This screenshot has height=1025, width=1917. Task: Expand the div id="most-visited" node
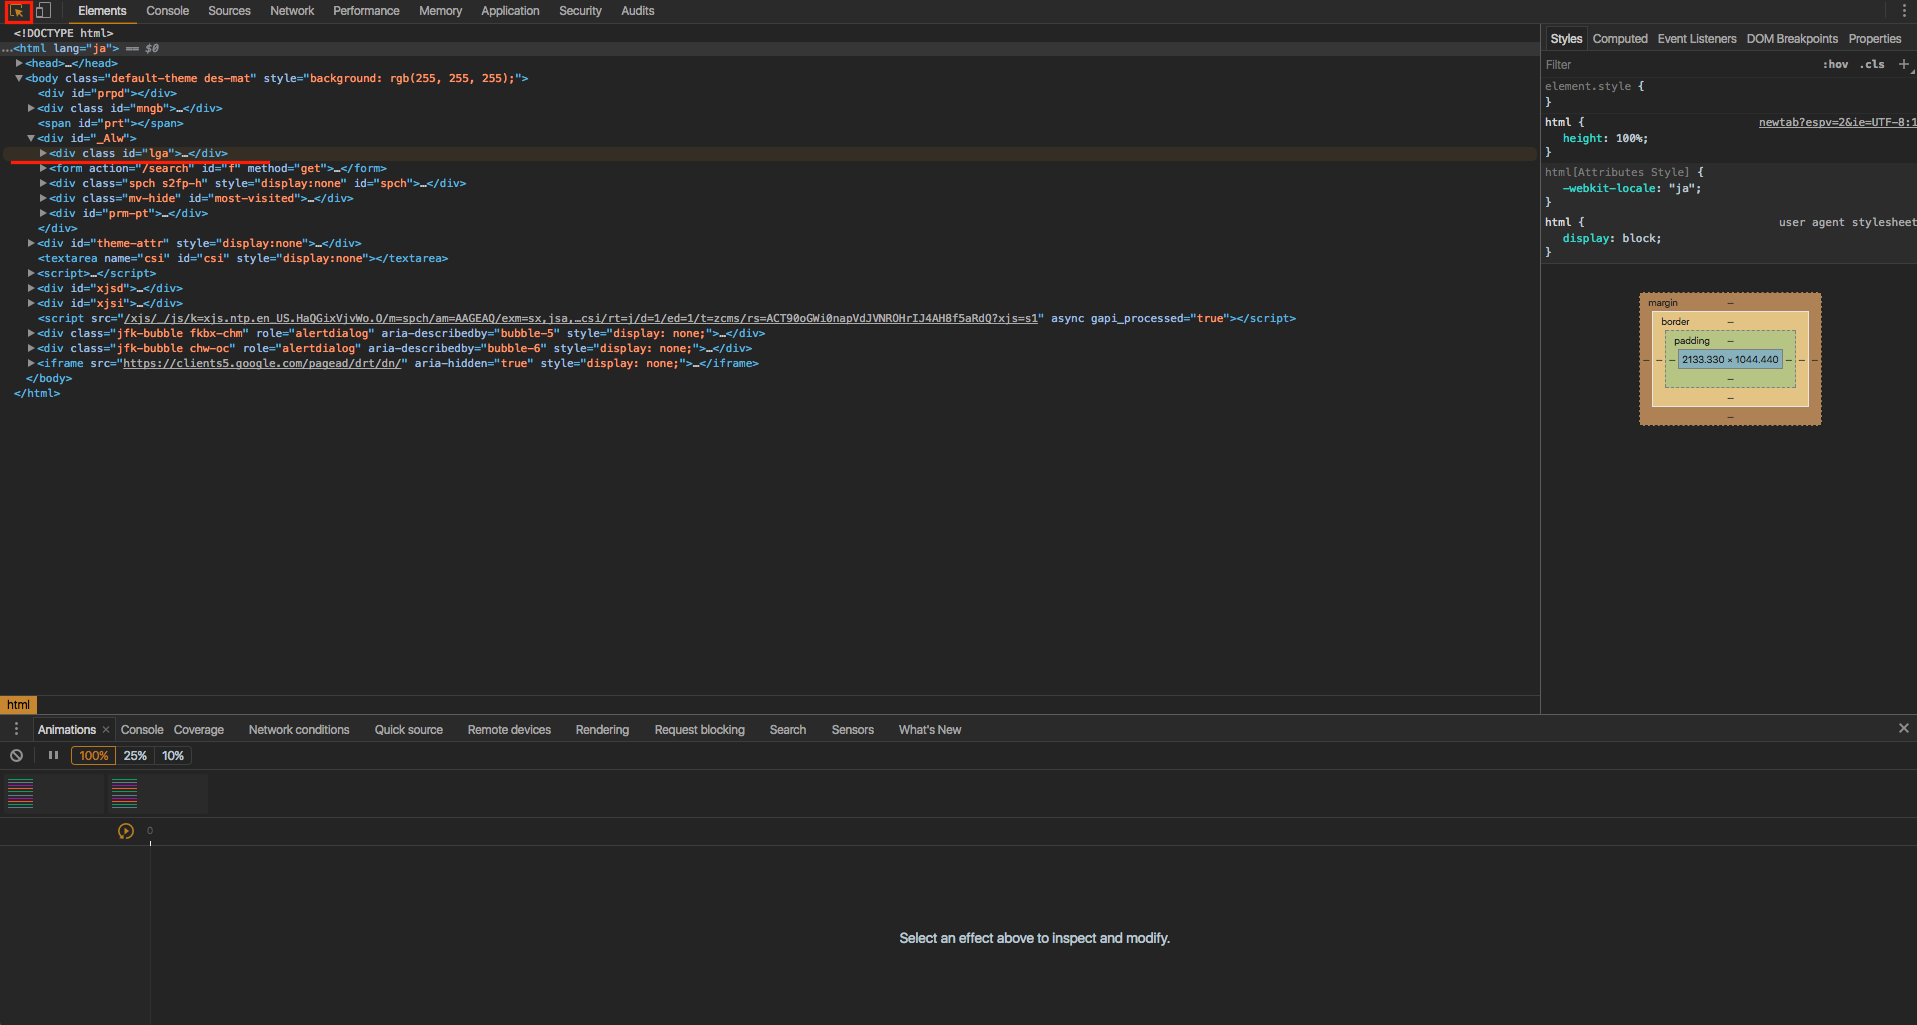click(43, 198)
